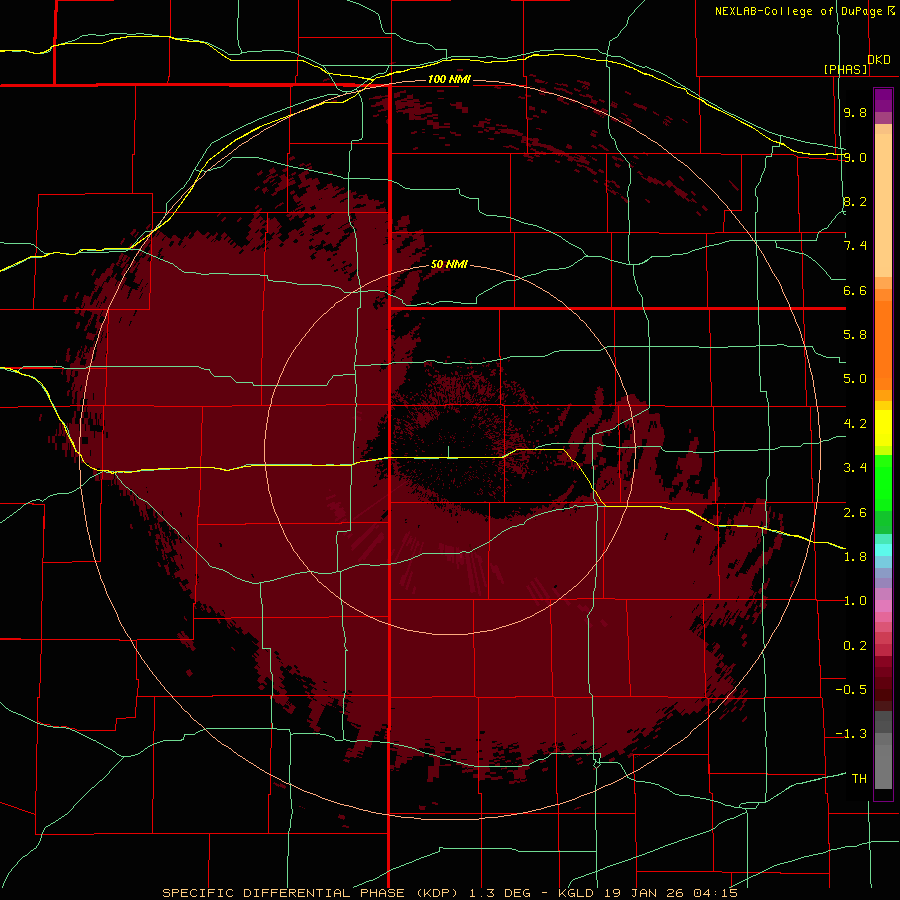
Task: Click the 9.8 scale value
Action: tap(855, 112)
